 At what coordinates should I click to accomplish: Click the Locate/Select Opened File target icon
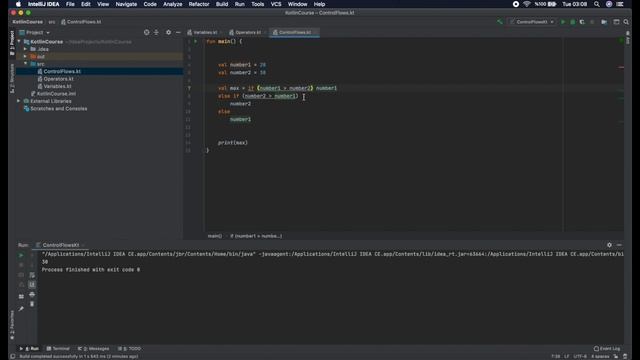click(x=147, y=32)
